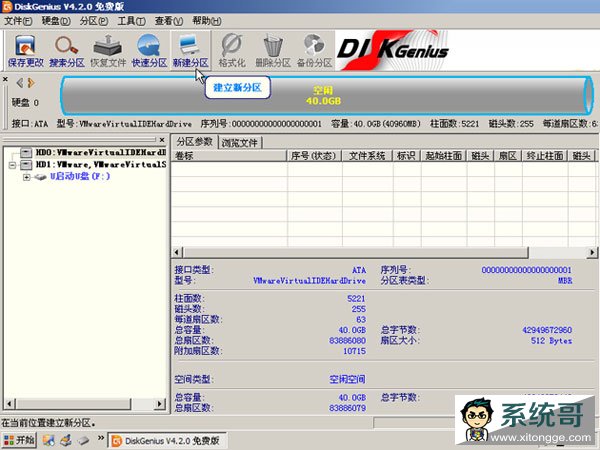600x450 pixels.
Task: Click tree panel scrollbar left arrow
Action: [10, 403]
